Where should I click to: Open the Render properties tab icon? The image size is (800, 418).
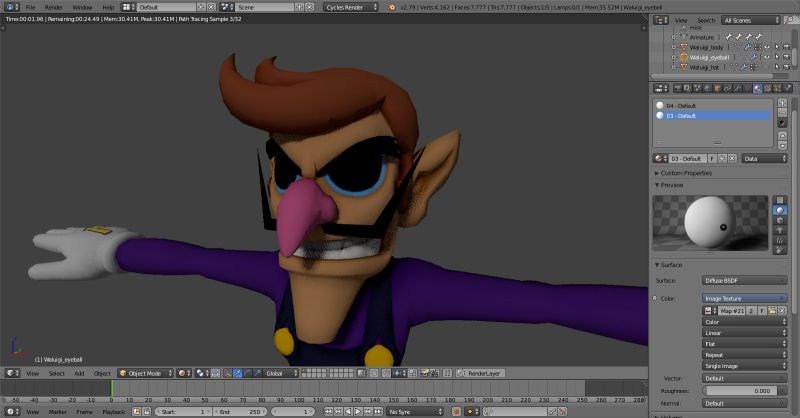678,88
